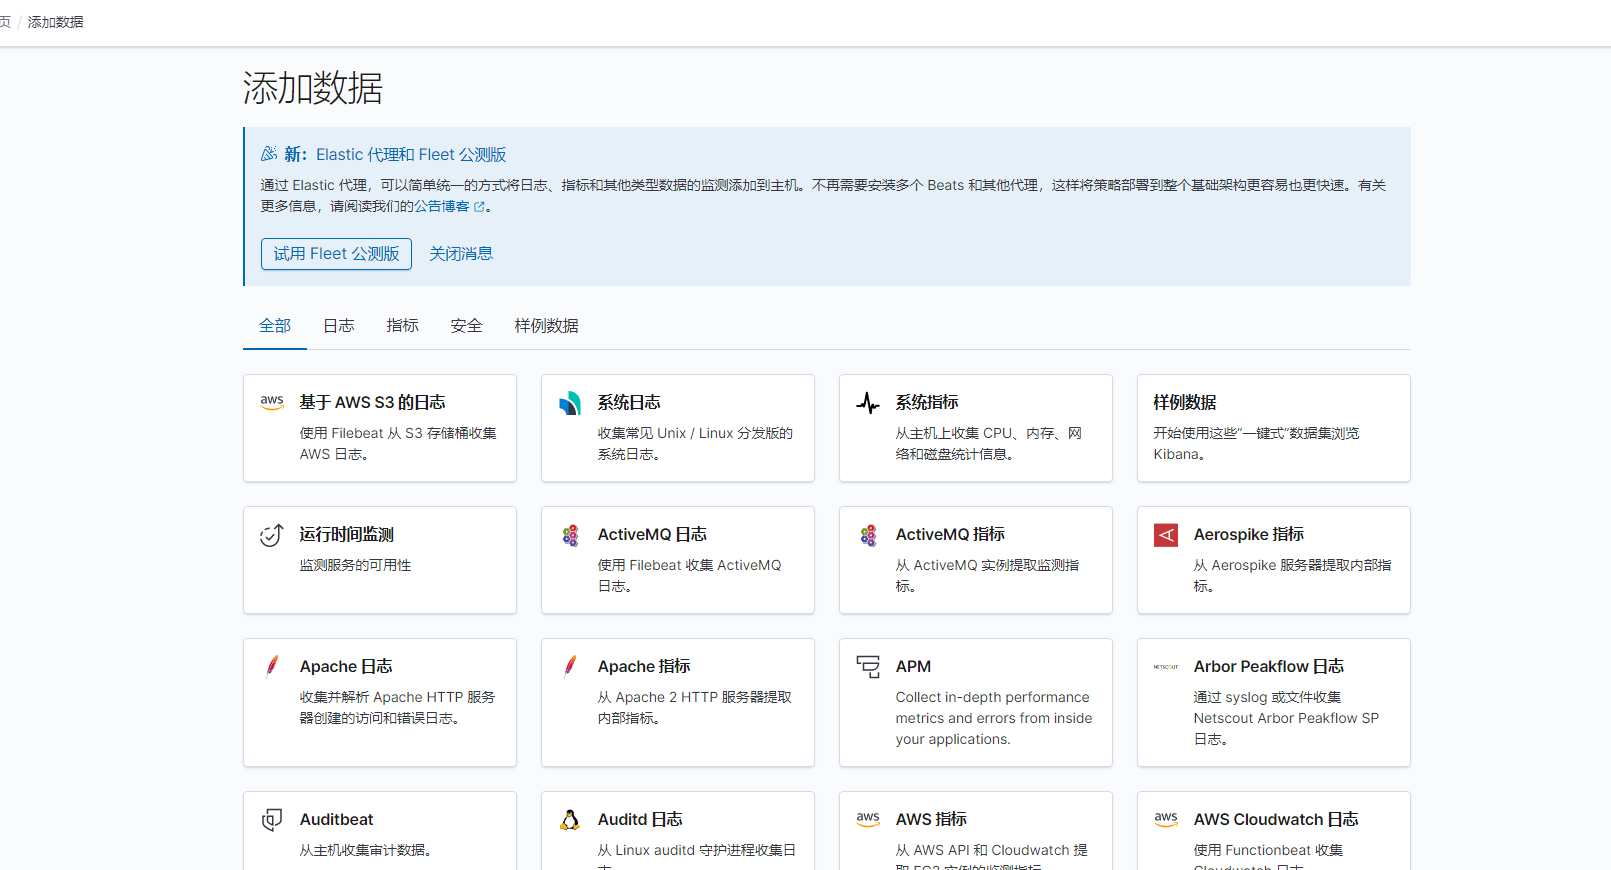Click the AWS icon on AWS 指标 card

pos(868,819)
